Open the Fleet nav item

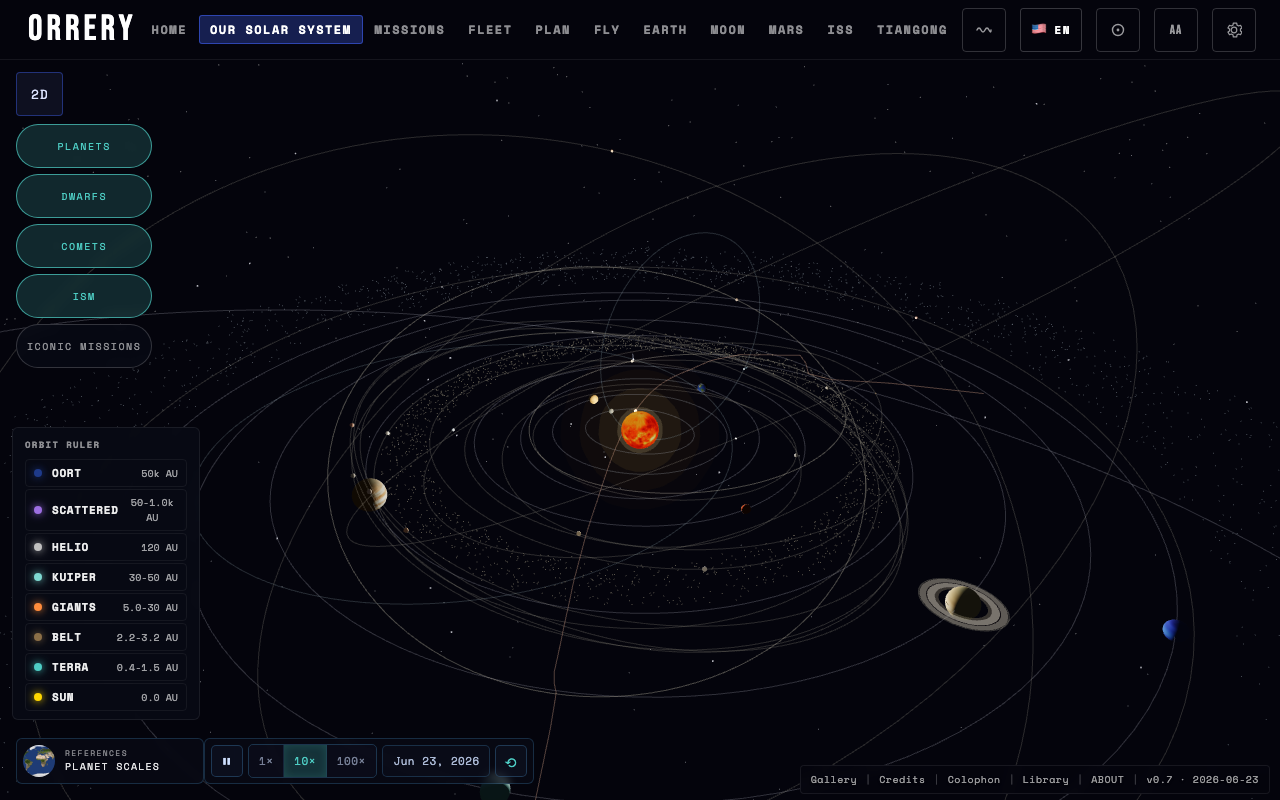click(x=490, y=30)
